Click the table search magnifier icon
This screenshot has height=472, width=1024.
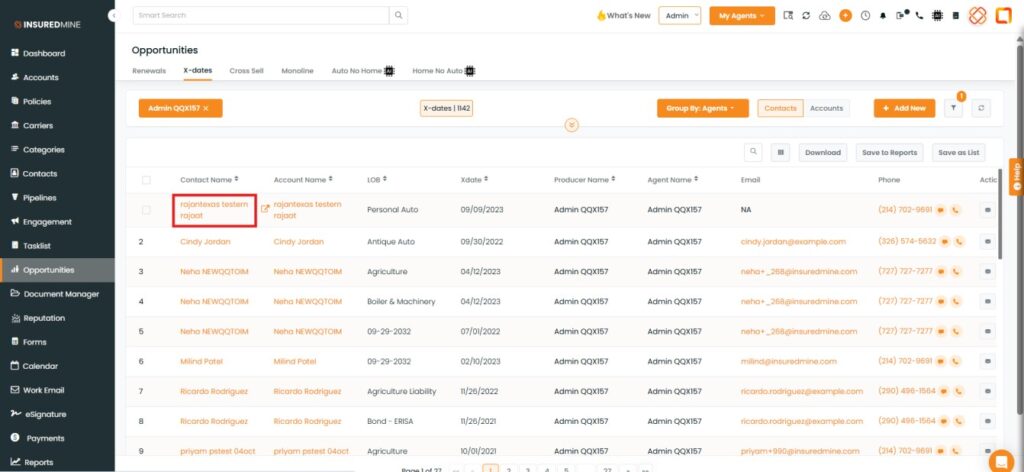[x=754, y=152]
